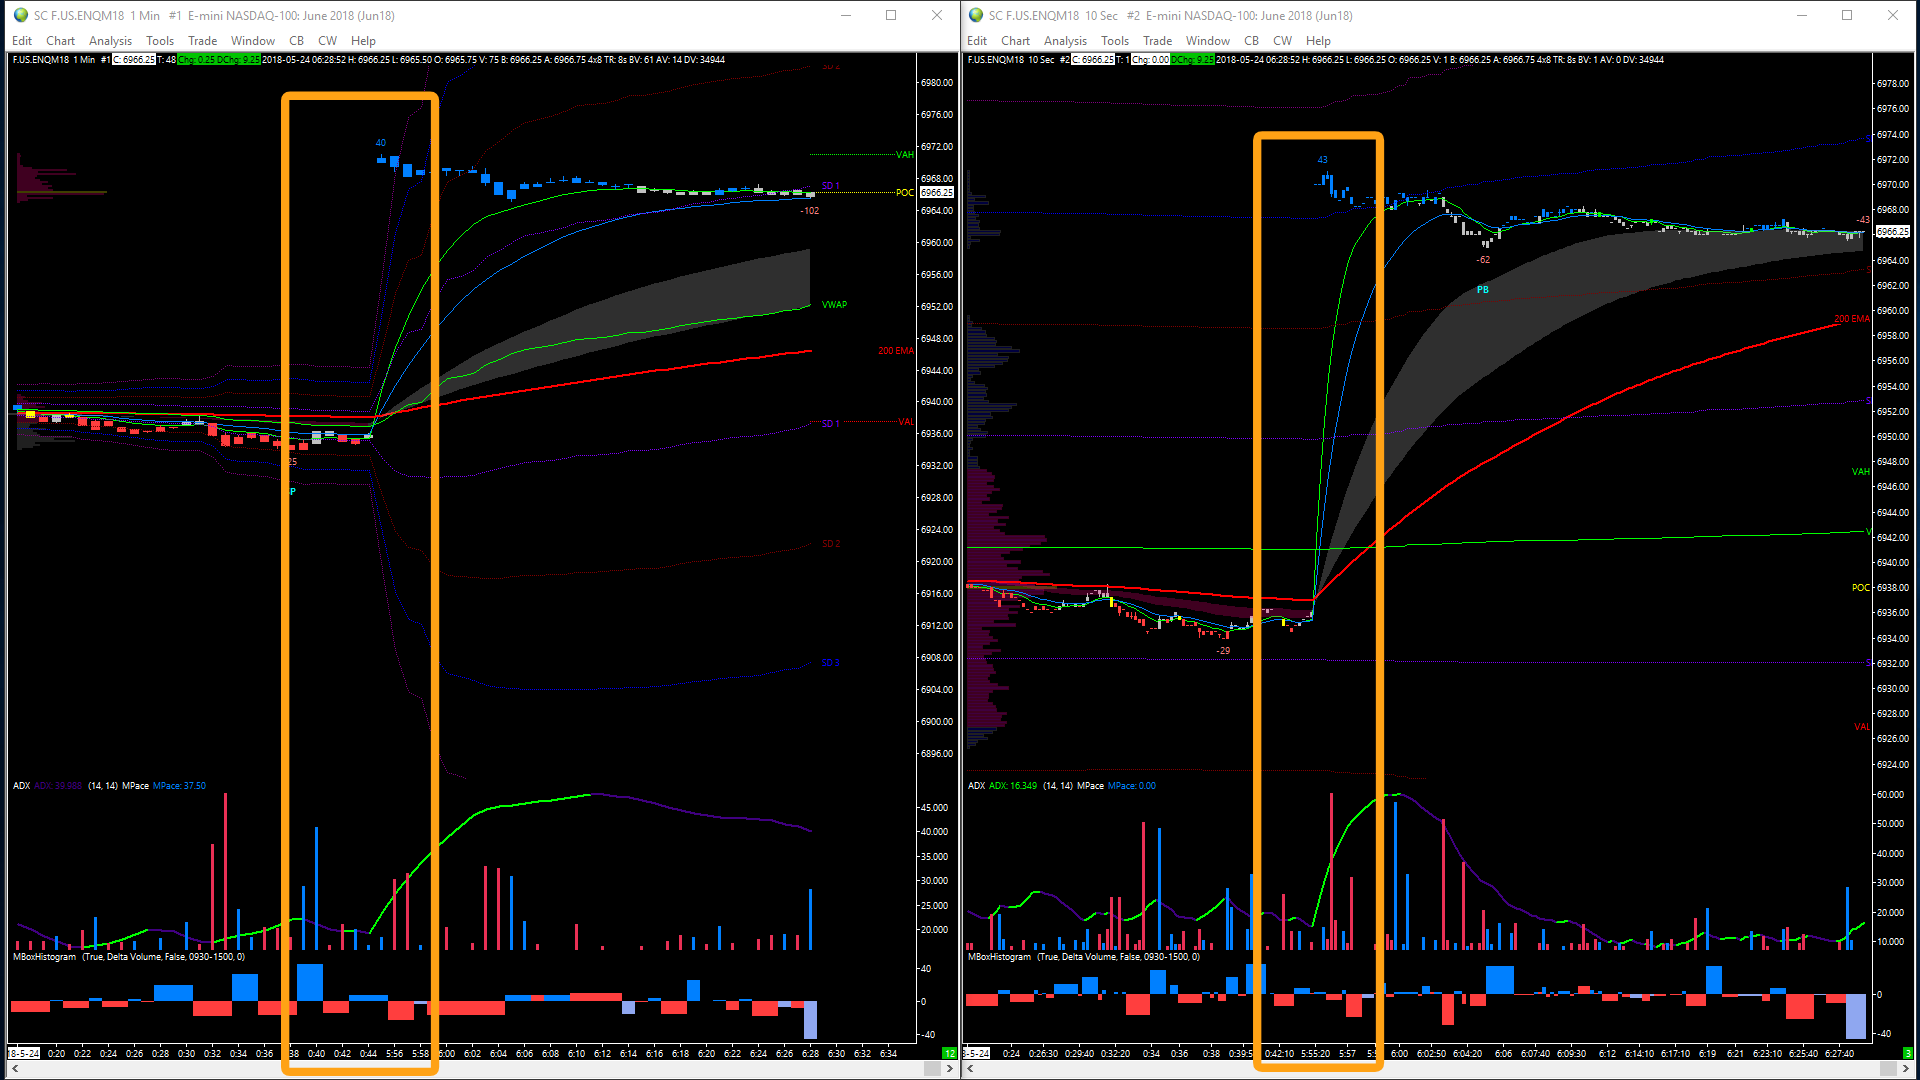Click the right scroll arrow on left chart scrollbar

click(x=949, y=1069)
